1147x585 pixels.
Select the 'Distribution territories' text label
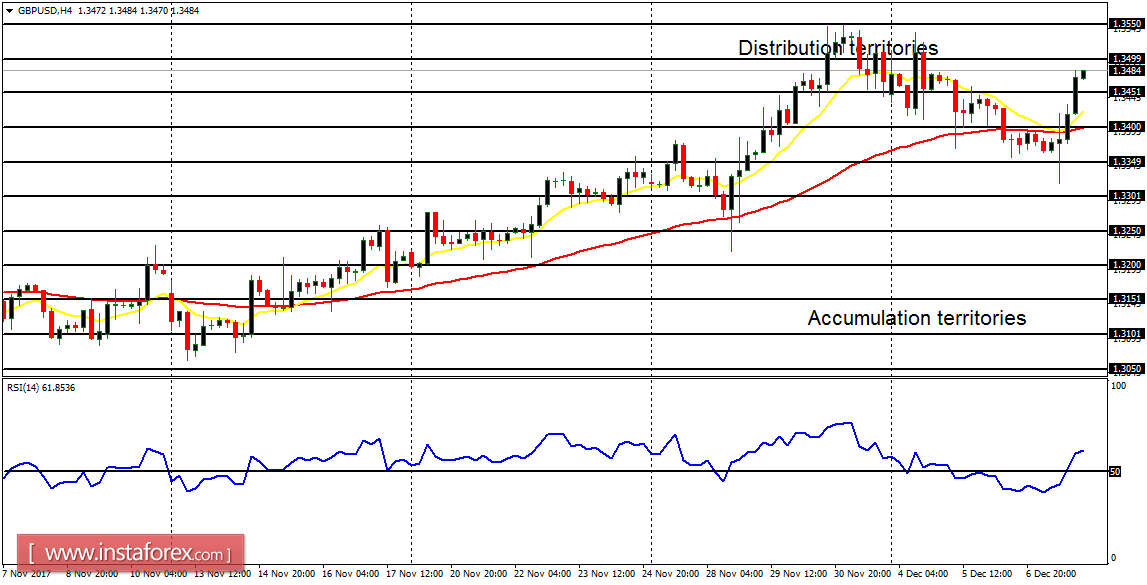[838, 48]
